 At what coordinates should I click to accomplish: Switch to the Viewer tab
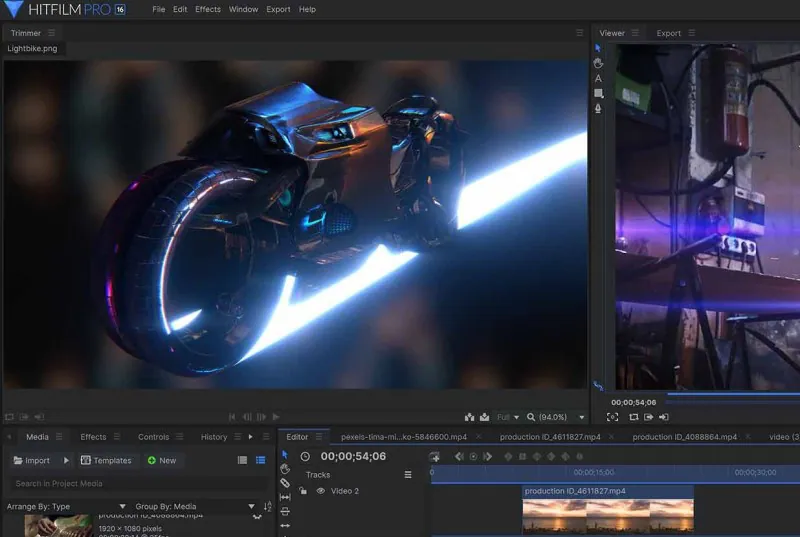tap(612, 33)
